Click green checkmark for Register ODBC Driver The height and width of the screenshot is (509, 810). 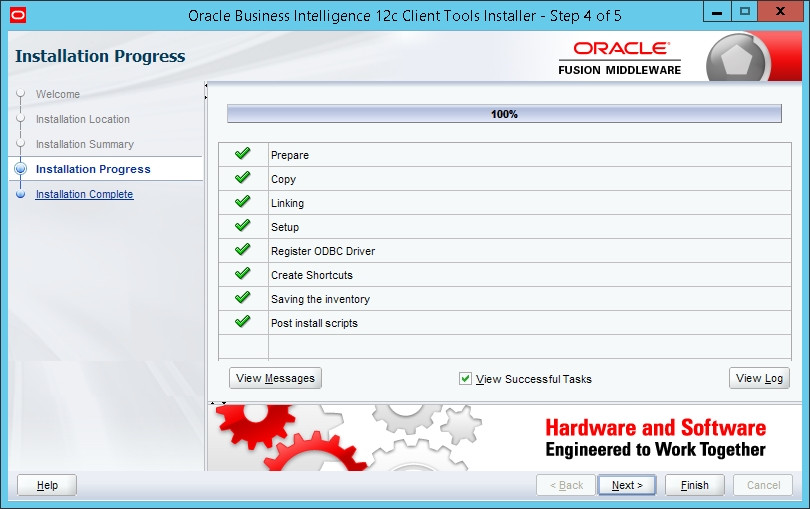[x=242, y=250]
